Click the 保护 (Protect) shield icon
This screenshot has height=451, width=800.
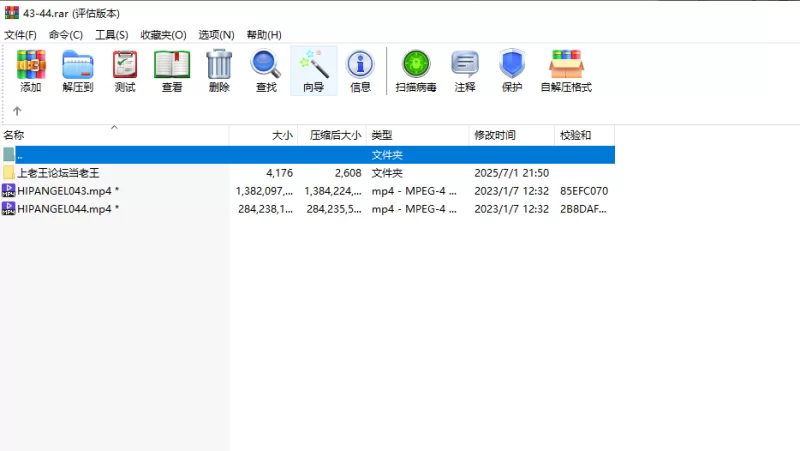pyautogui.click(x=512, y=64)
